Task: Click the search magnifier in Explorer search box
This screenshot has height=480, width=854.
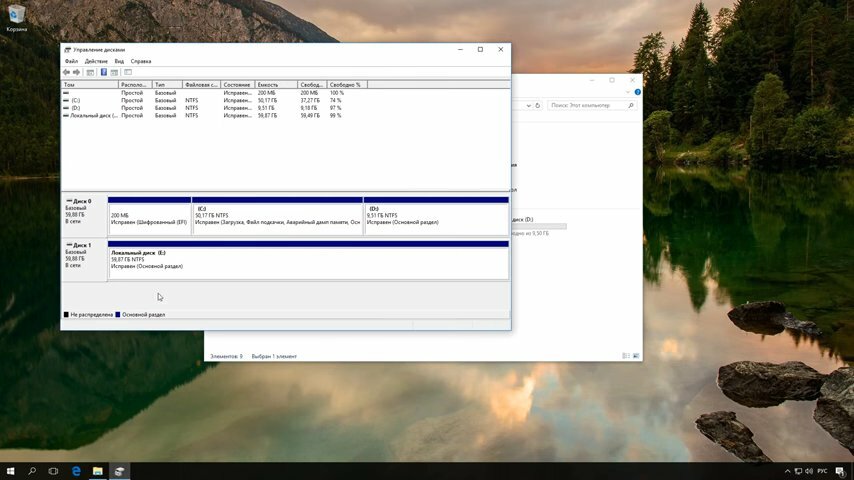Action: pyautogui.click(x=631, y=105)
